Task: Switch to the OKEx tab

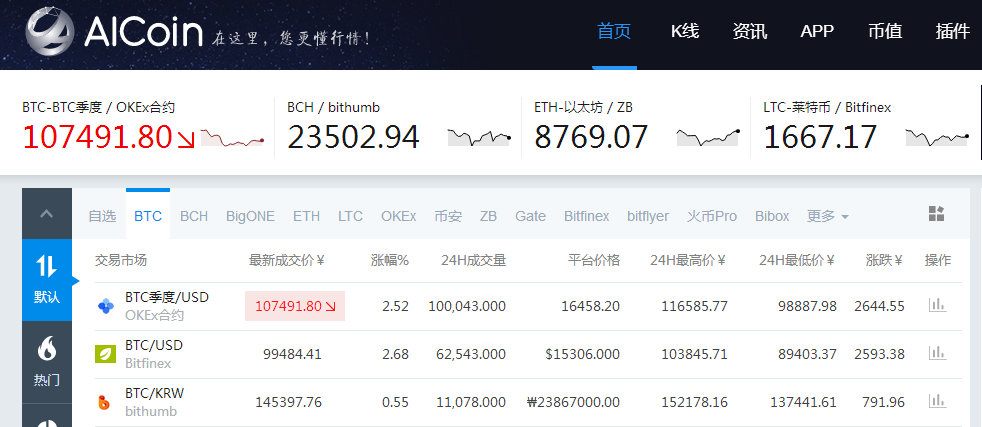Action: 398,216
